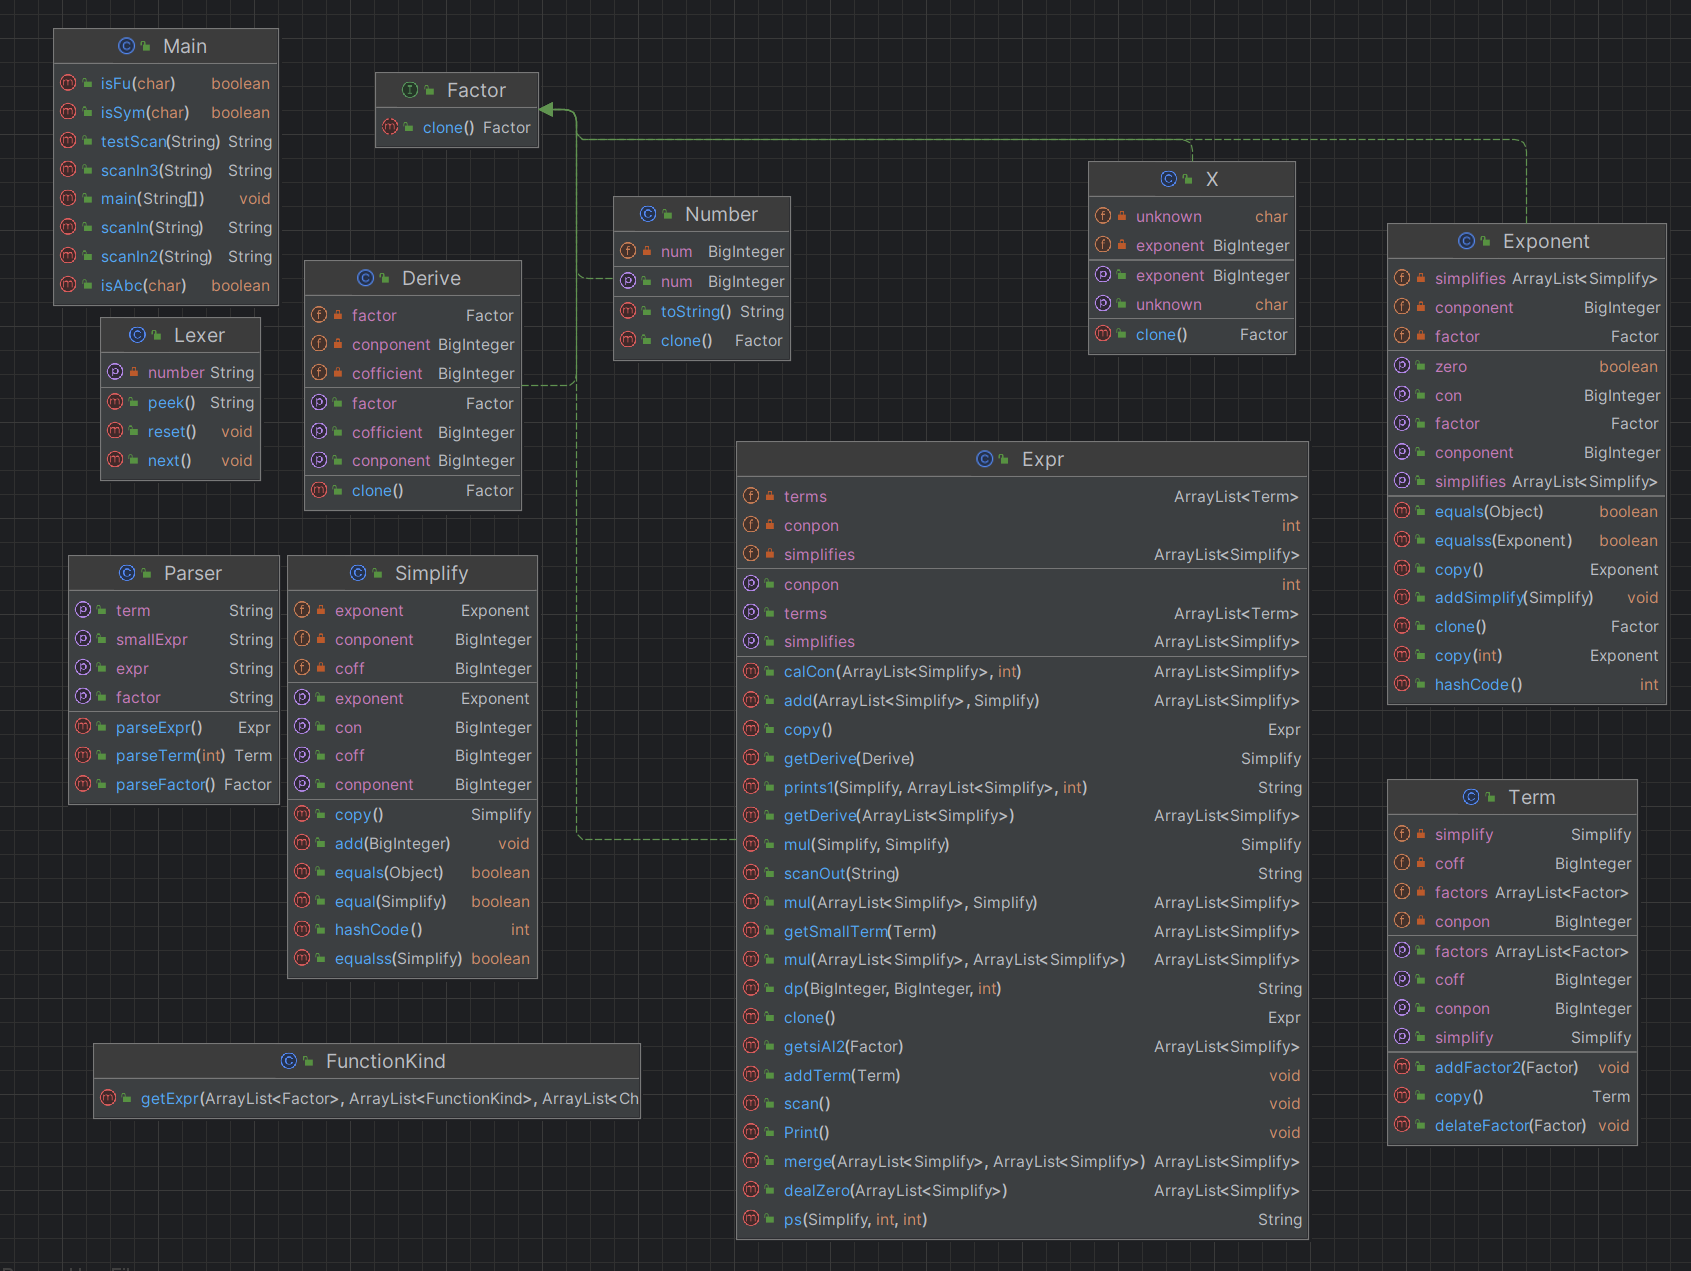Viewport: 1691px width, 1271px height.
Task: Select the Factor interface title
Action: (476, 90)
